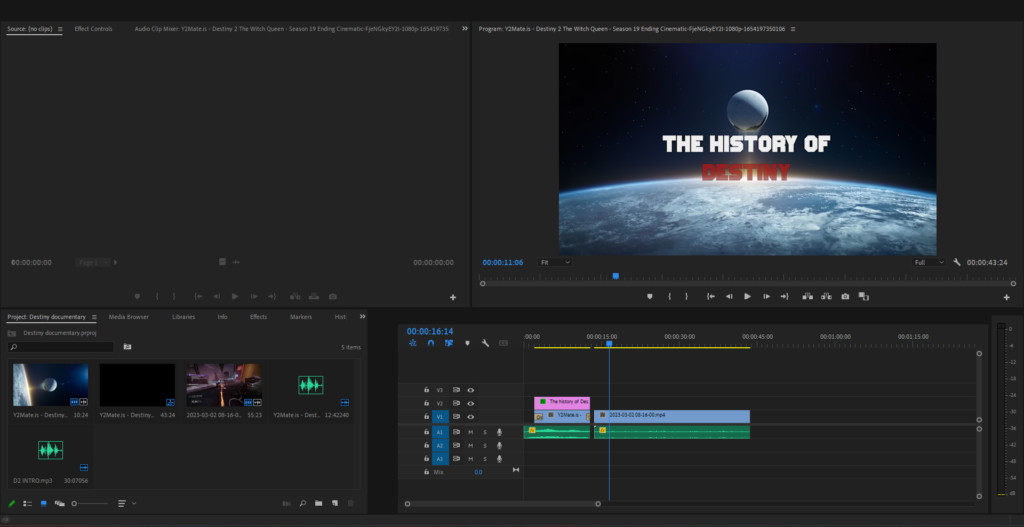The height and width of the screenshot is (527, 1024).
Task: Click Go to In point in Program monitor
Action: [711, 296]
